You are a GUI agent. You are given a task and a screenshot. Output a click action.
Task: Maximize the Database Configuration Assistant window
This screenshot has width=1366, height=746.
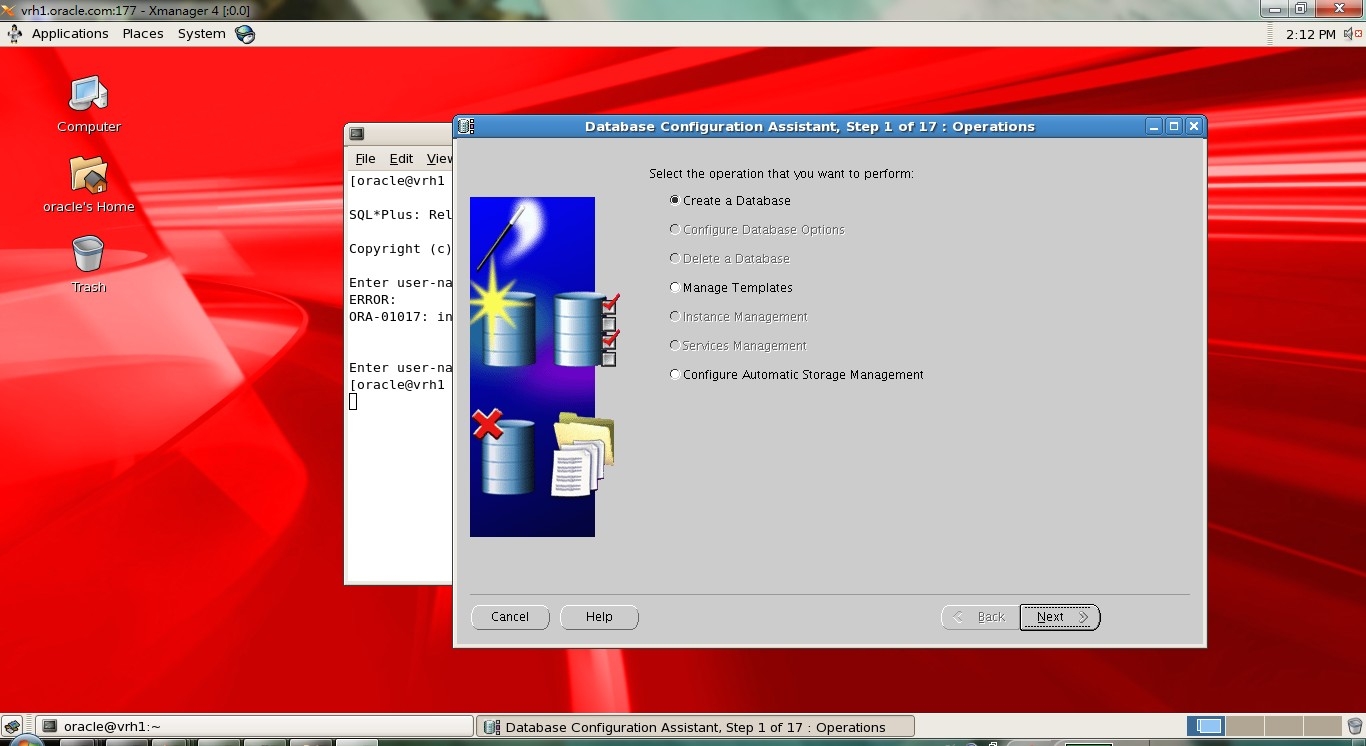click(x=1174, y=127)
